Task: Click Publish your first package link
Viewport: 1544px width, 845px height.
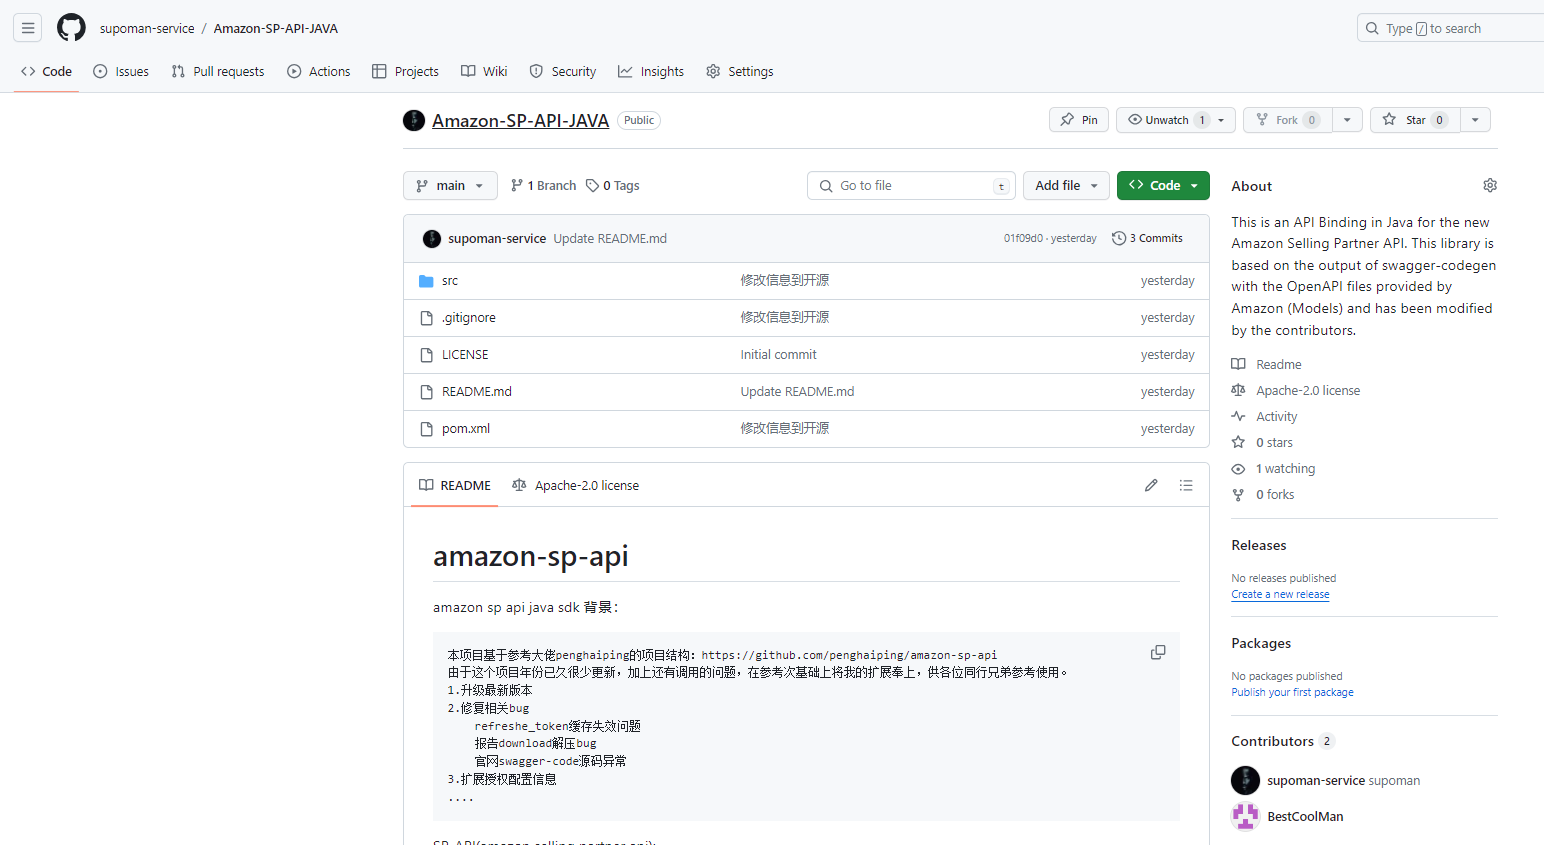Action: pyautogui.click(x=1292, y=692)
